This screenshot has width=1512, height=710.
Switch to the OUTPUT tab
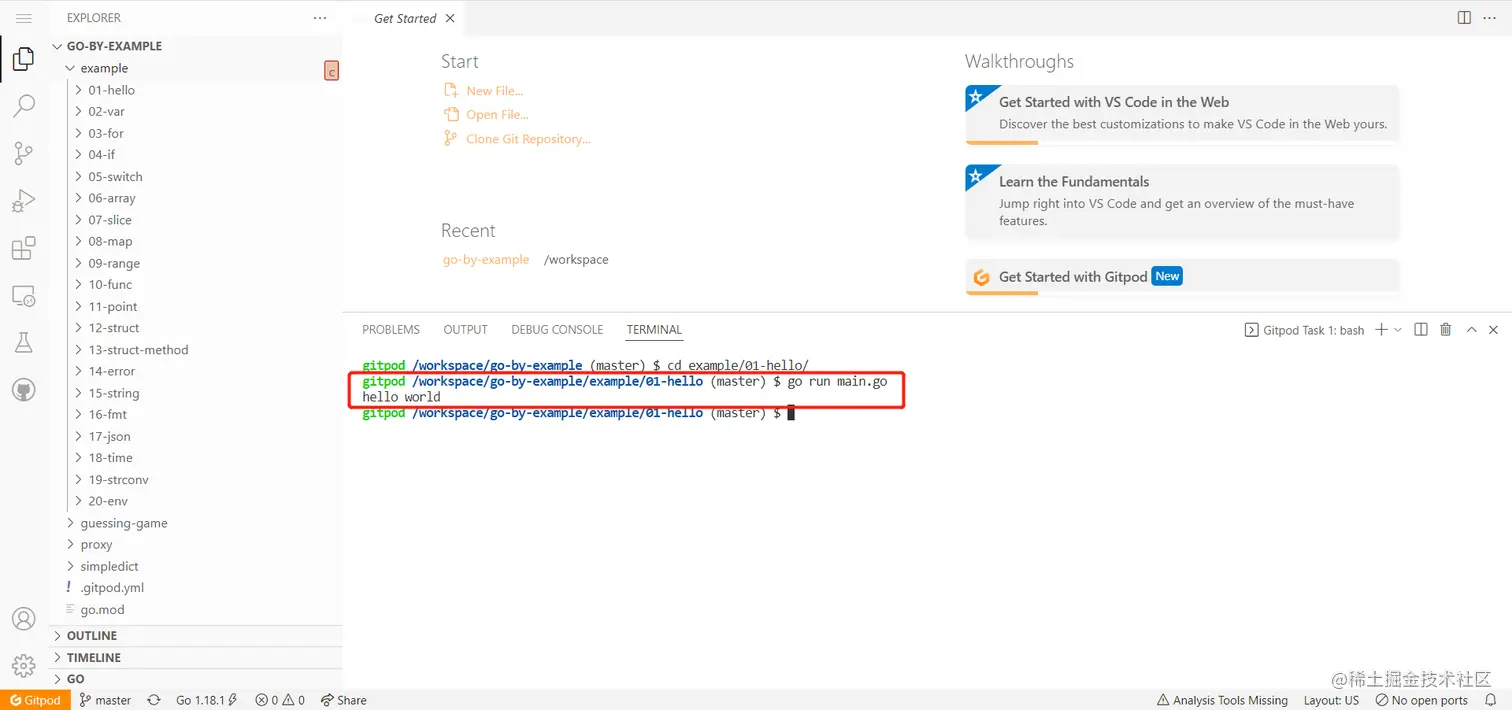click(x=465, y=329)
